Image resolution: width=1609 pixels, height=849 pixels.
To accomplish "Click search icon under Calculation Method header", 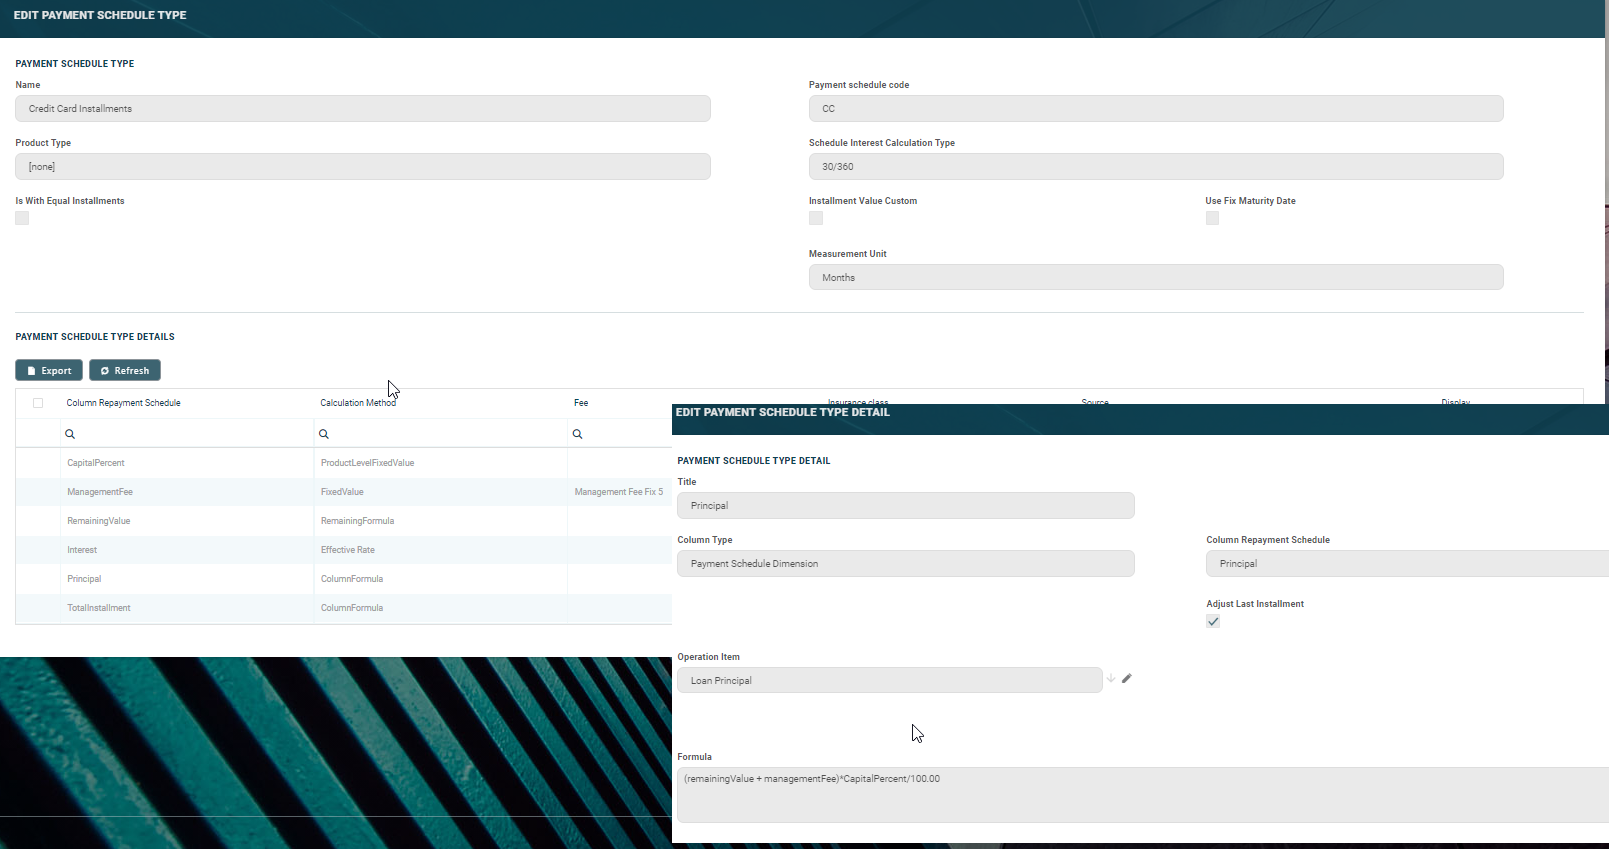I will click(324, 434).
